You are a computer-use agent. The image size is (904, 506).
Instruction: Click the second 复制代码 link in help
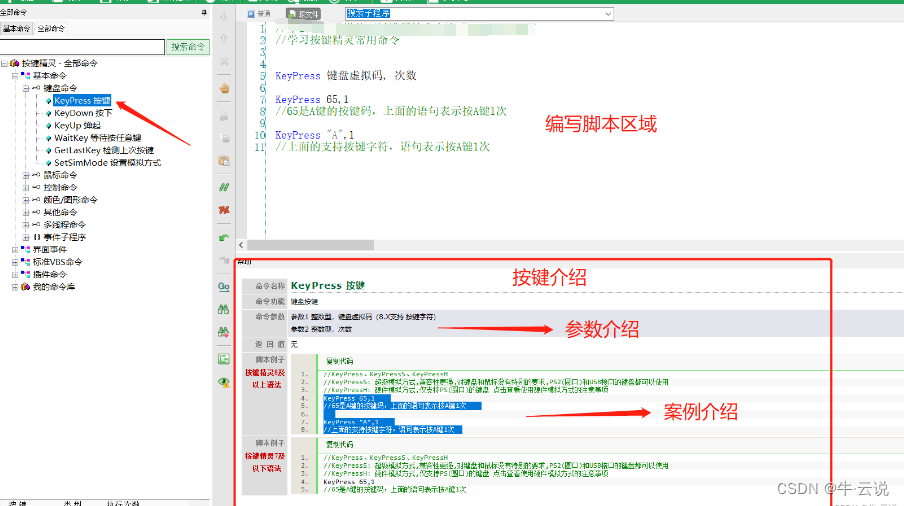pyautogui.click(x=340, y=444)
